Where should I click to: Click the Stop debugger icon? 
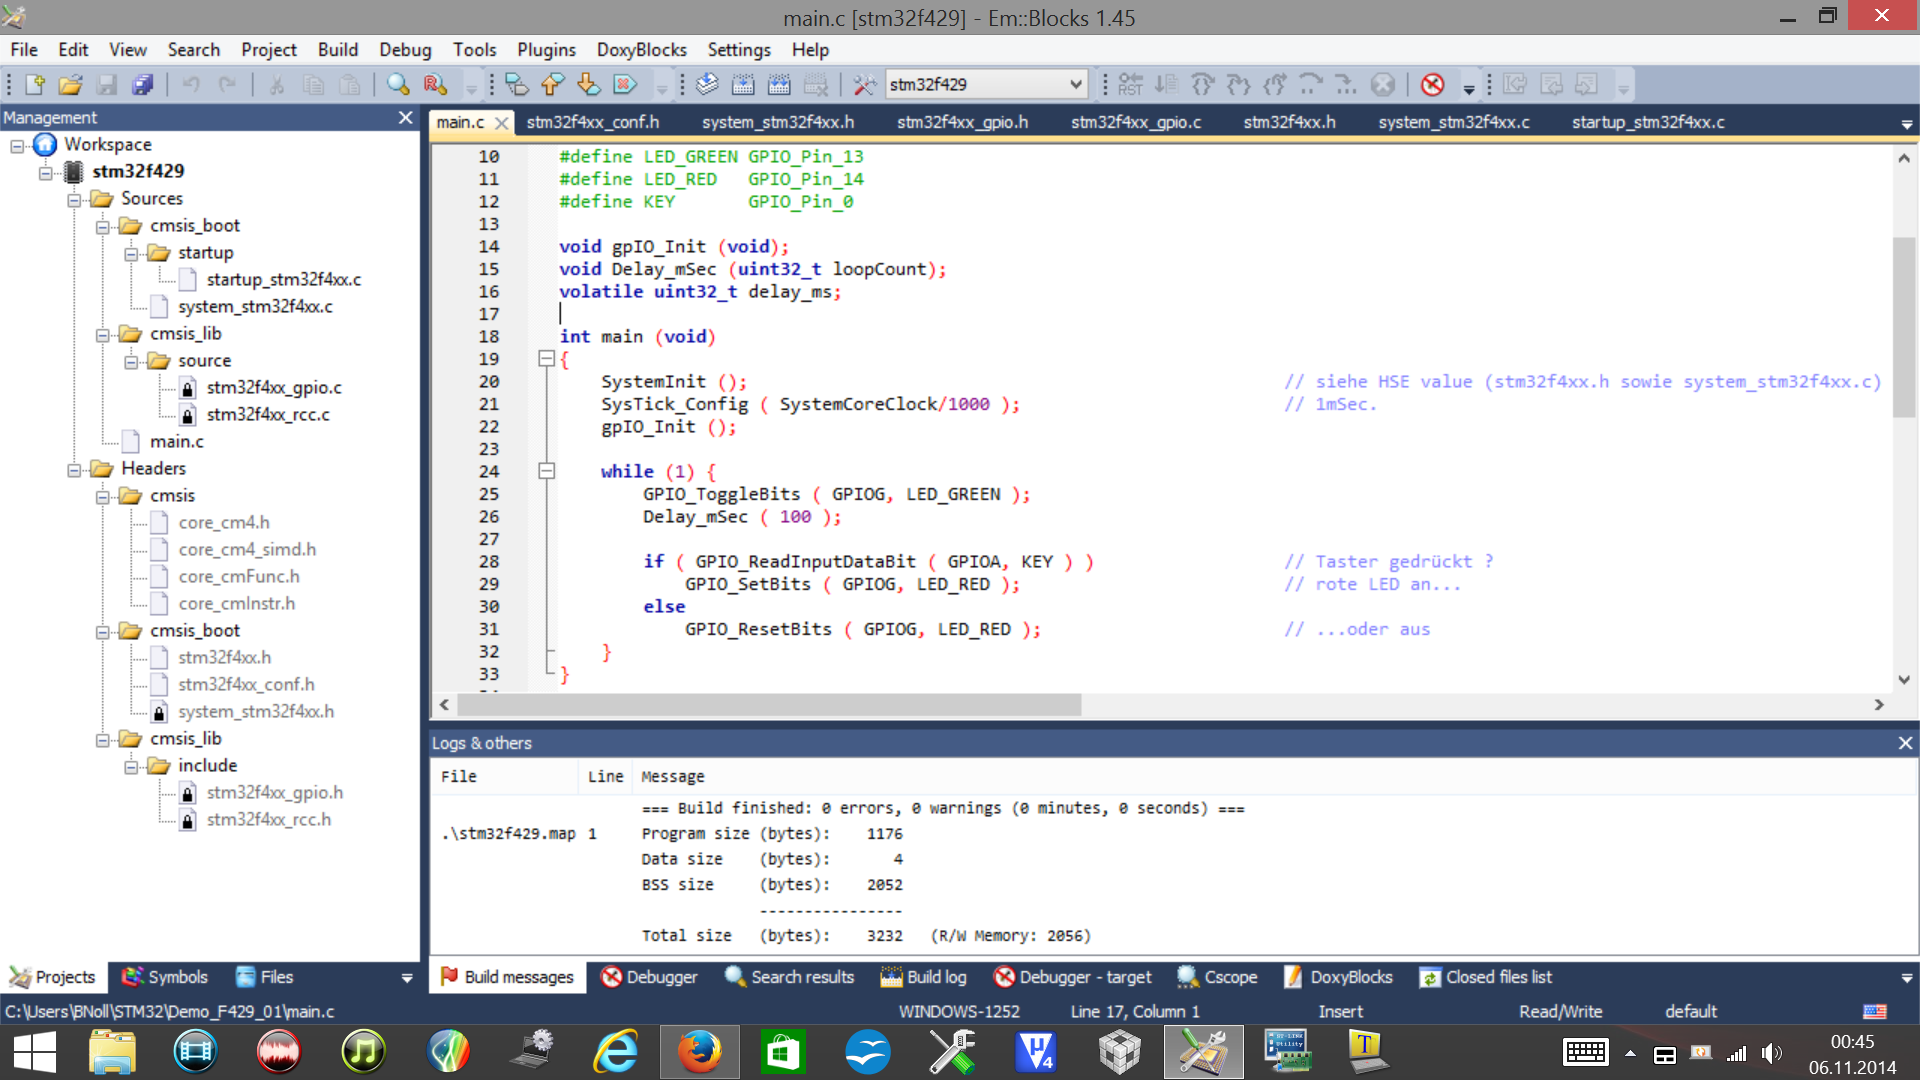pos(1383,85)
